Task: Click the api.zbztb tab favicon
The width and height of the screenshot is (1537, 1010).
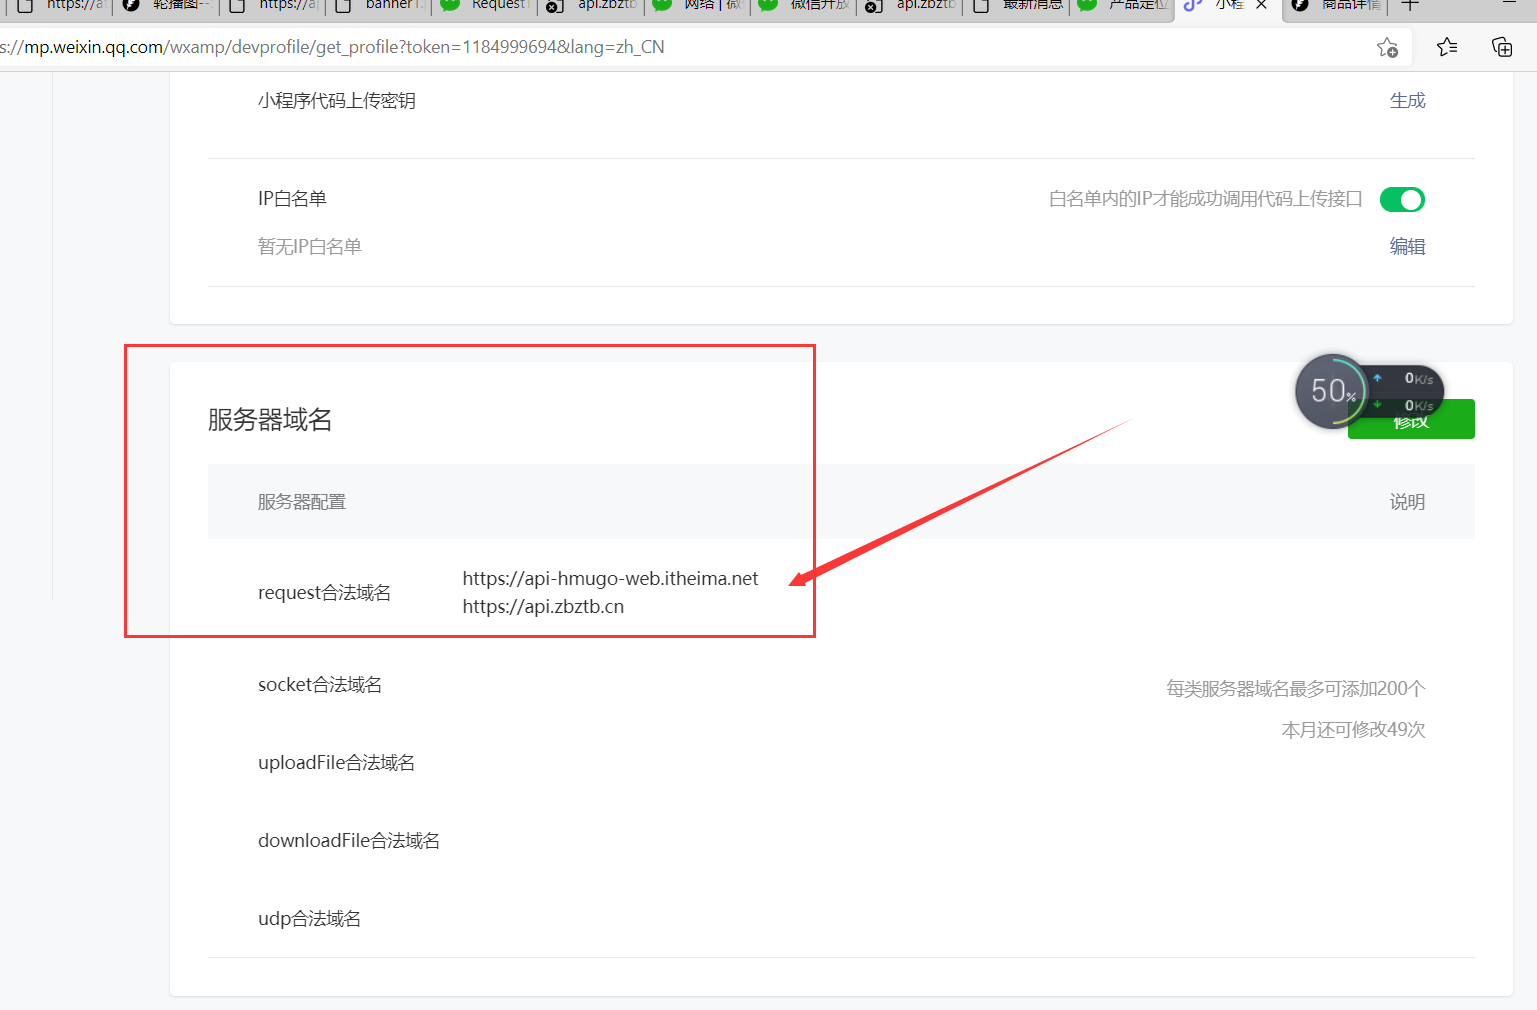Action: pyautogui.click(x=553, y=8)
